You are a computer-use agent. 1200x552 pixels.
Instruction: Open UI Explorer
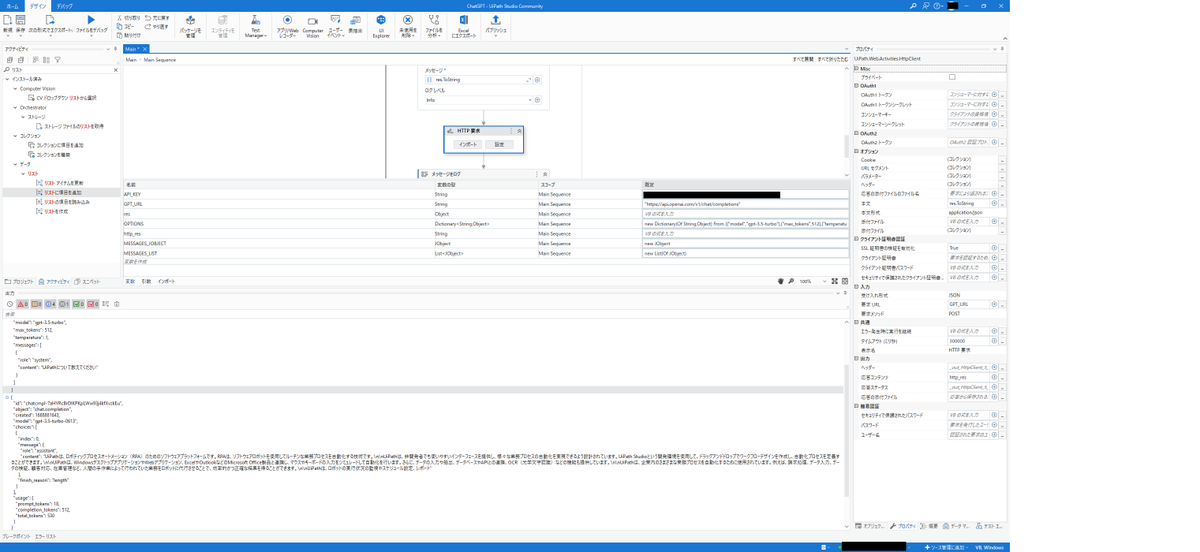(381, 25)
